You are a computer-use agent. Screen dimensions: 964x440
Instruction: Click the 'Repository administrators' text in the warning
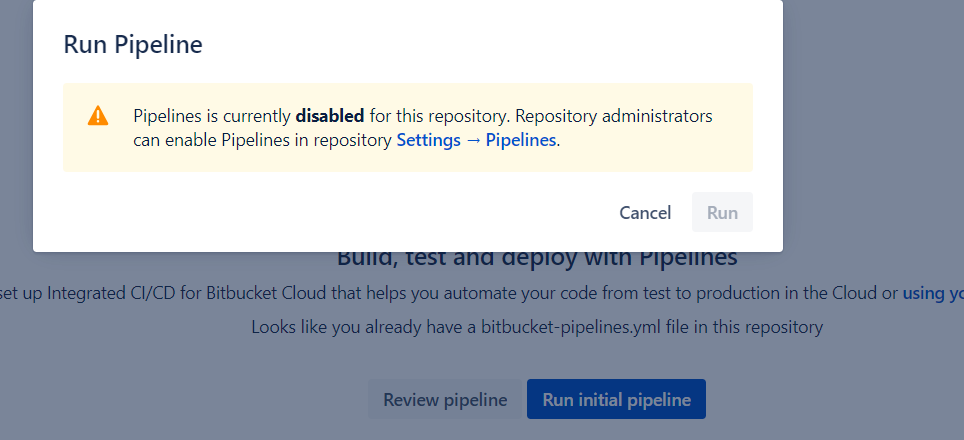click(614, 116)
